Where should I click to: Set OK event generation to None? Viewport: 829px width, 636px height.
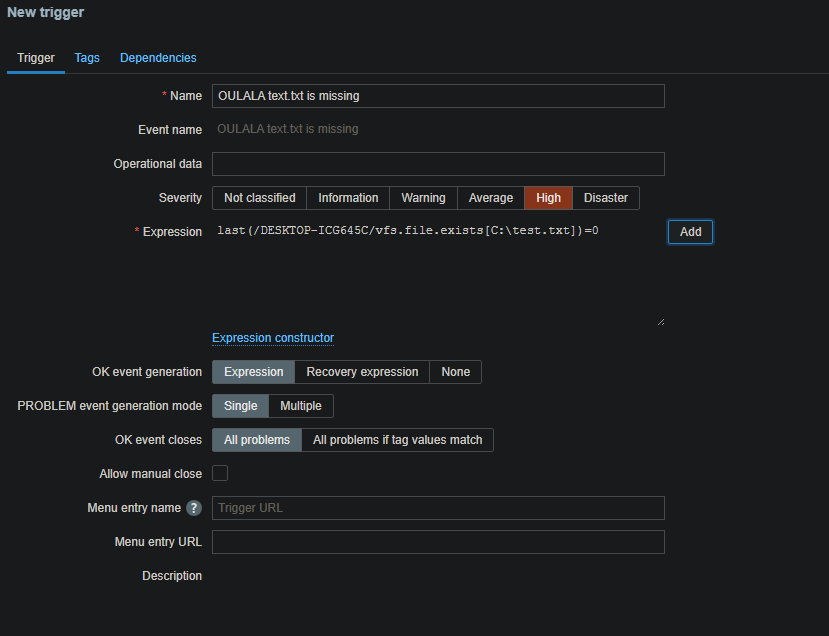(455, 372)
